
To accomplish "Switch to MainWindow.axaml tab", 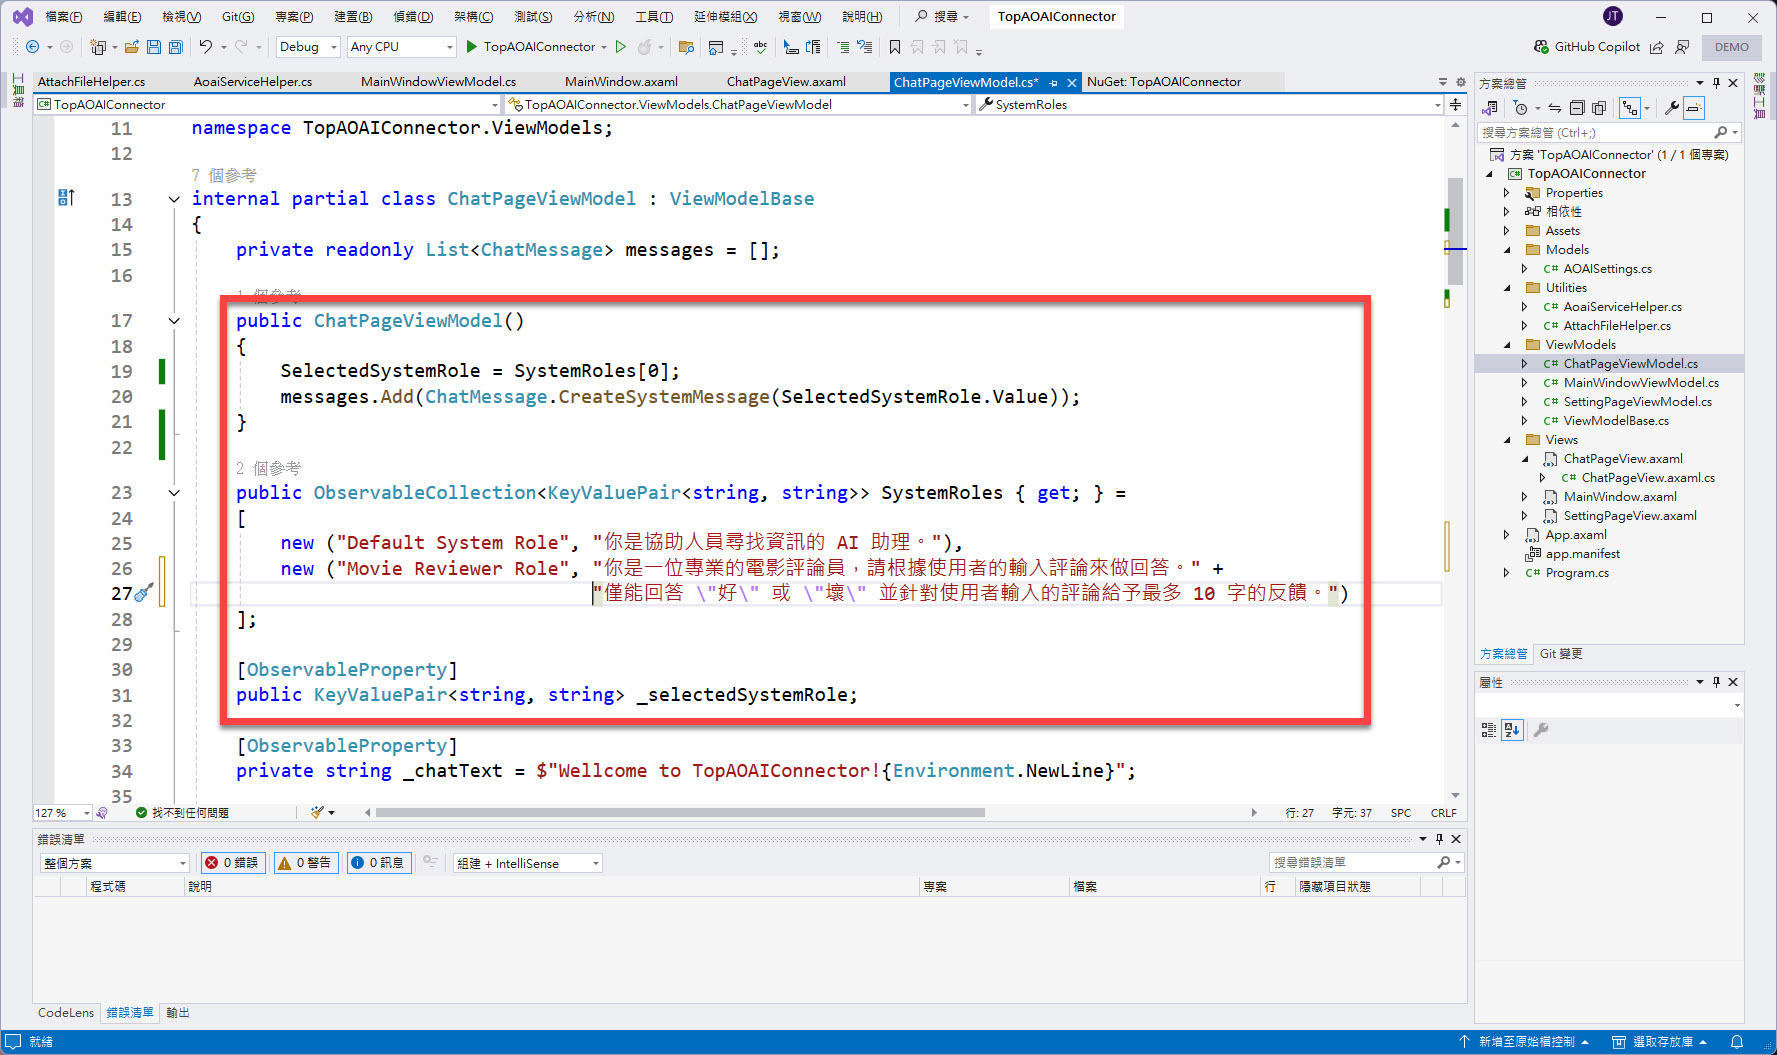I will (x=621, y=82).
